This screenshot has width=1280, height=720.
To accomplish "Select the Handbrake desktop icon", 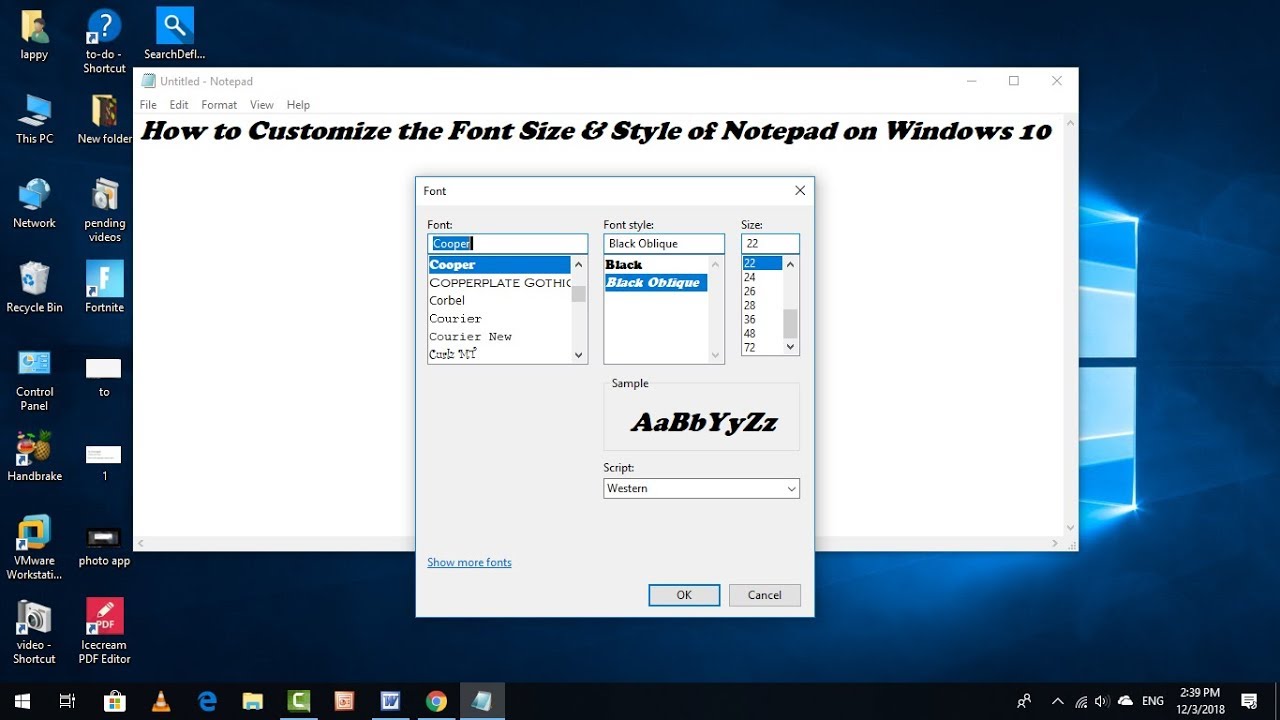I will tap(34, 457).
